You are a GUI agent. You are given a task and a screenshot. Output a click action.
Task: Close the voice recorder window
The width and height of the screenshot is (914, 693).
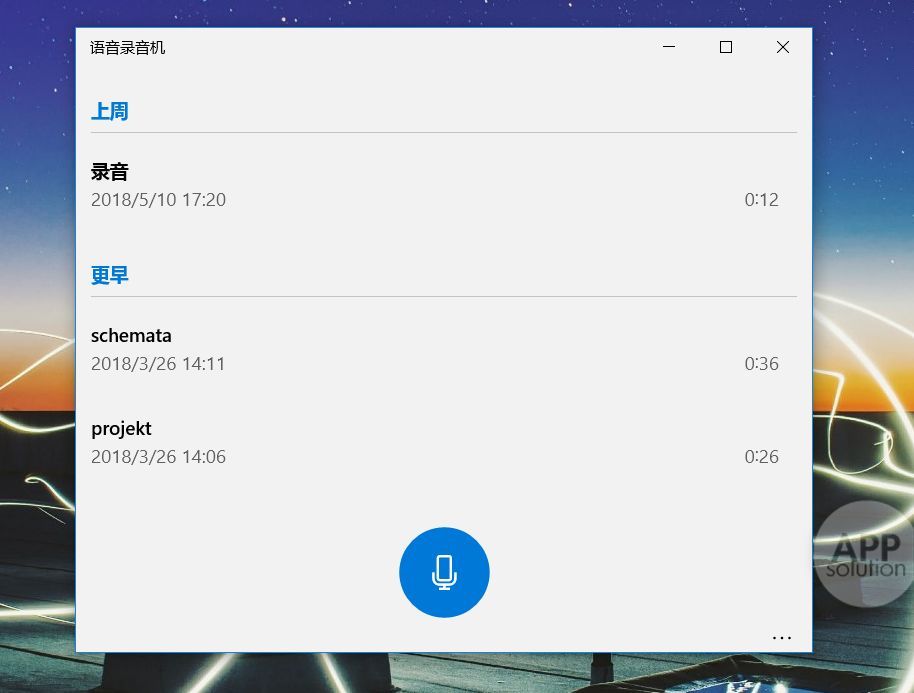[783, 47]
